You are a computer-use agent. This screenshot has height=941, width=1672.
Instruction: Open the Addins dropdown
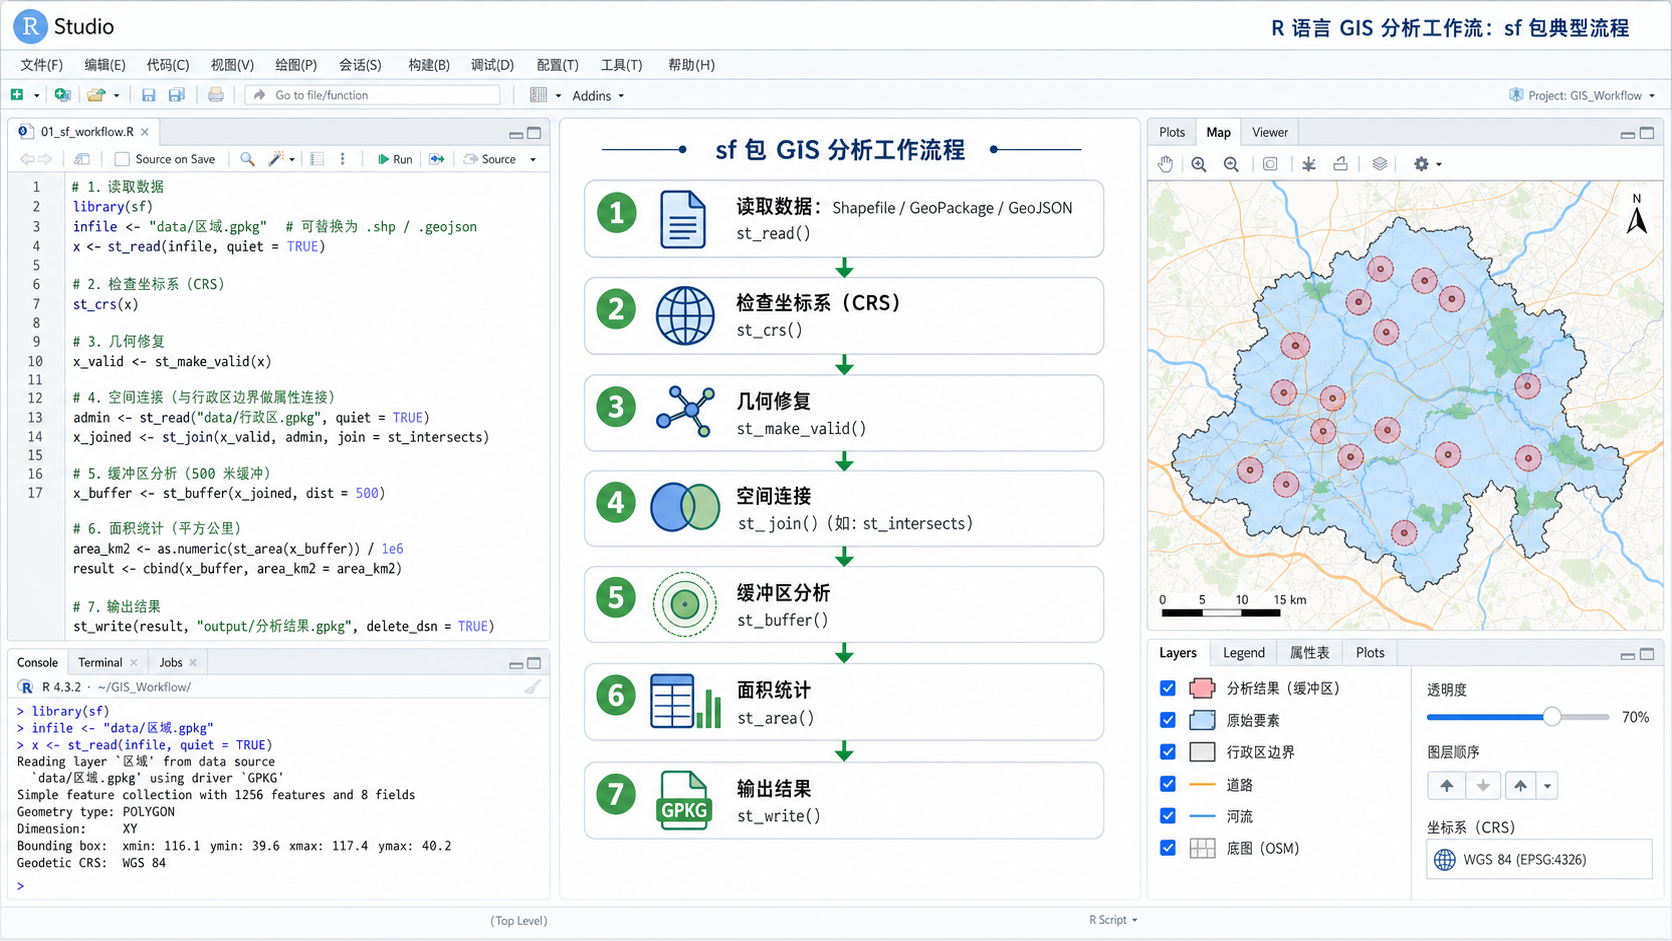598,96
